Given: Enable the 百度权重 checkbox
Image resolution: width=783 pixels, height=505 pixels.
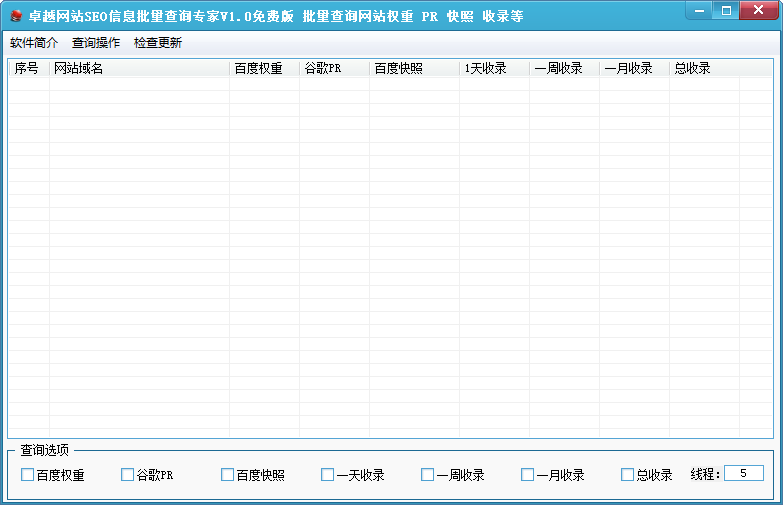Looking at the screenshot, I should point(27,475).
